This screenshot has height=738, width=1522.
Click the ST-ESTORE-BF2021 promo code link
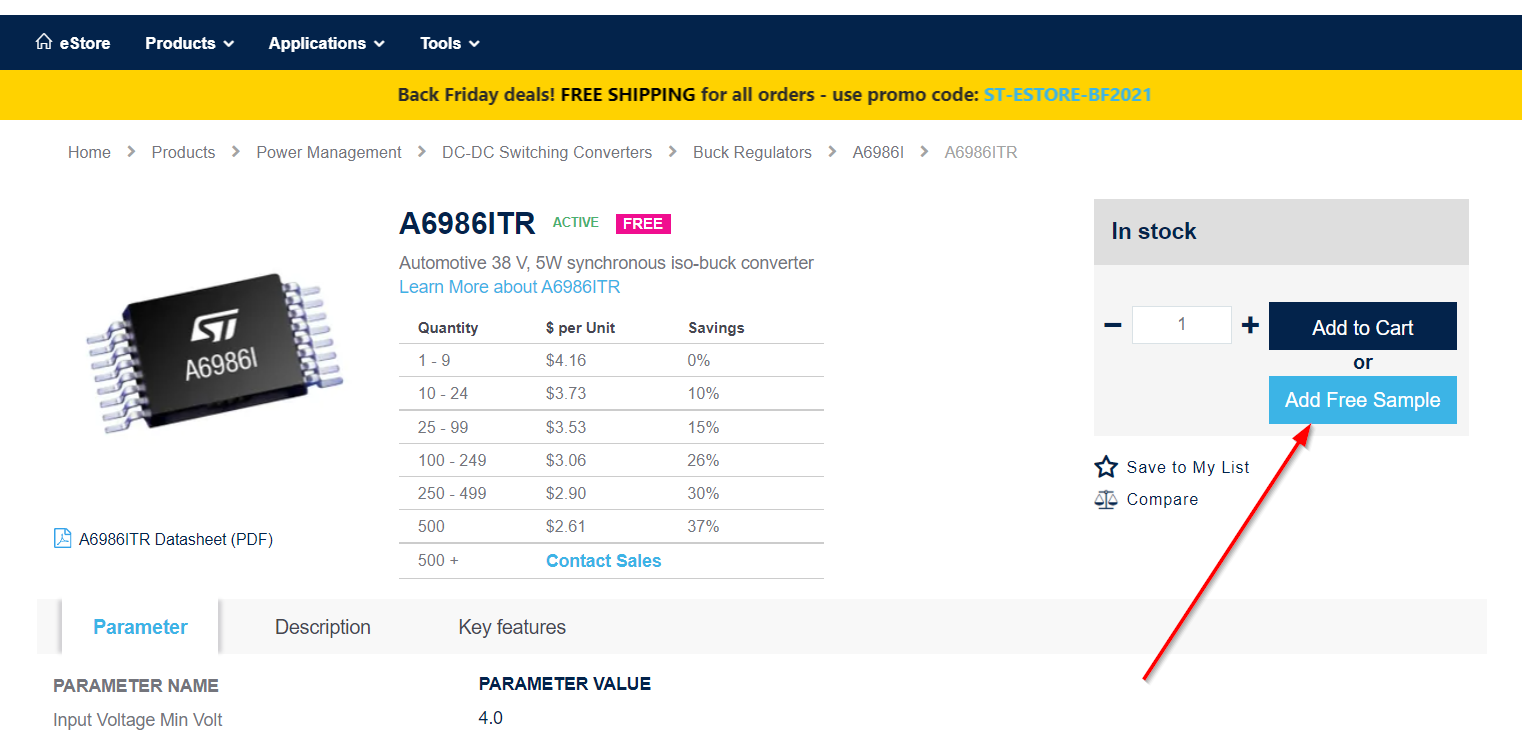coord(1067,95)
